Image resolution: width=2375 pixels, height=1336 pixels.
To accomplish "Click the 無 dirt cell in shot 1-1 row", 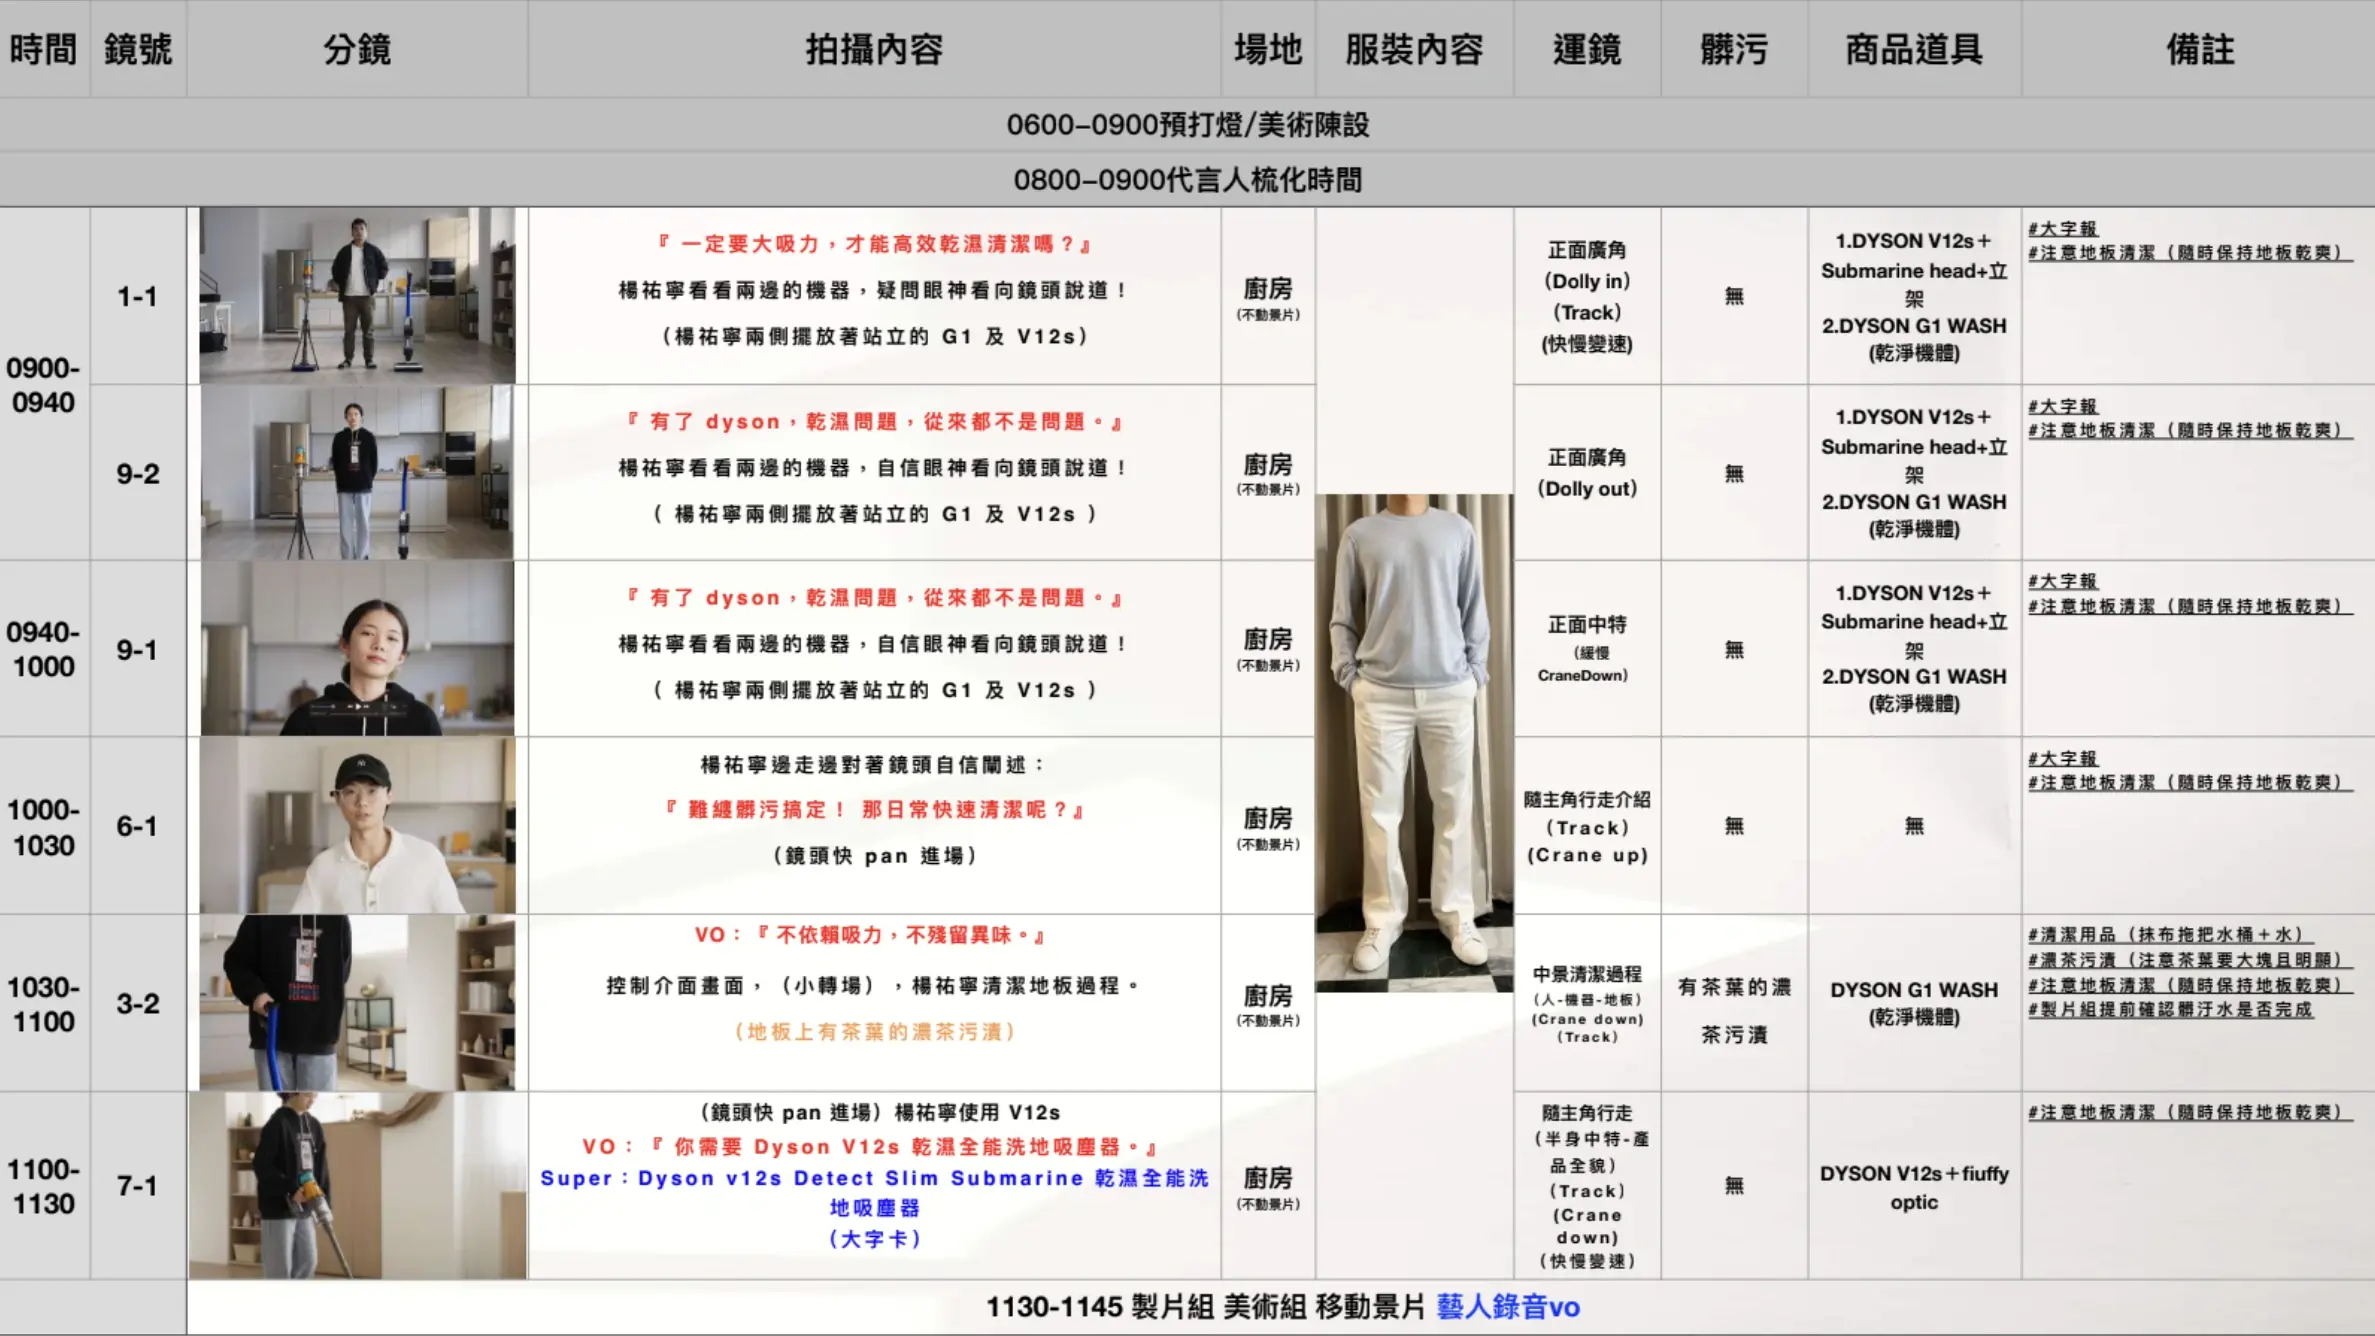I will (1734, 297).
